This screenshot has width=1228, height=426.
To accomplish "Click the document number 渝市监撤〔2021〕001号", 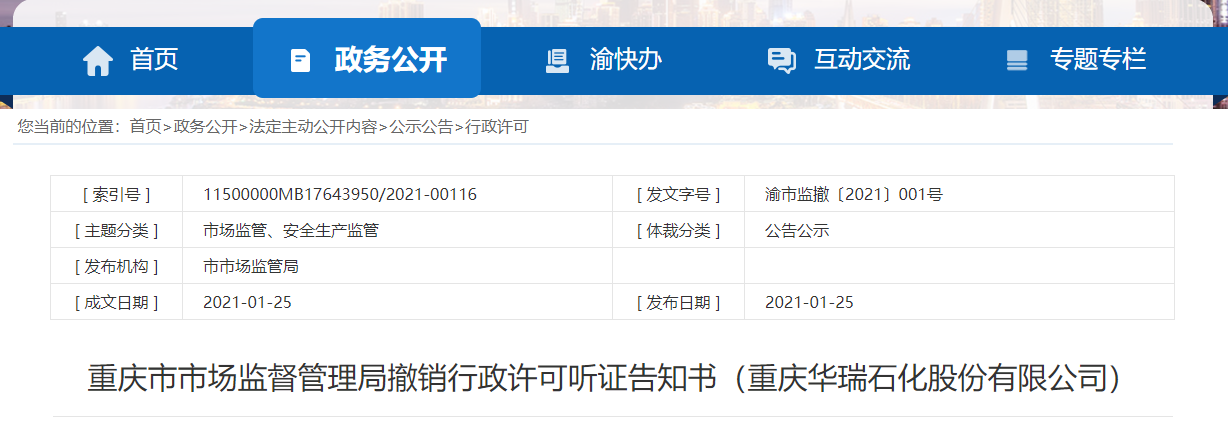I will [854, 194].
